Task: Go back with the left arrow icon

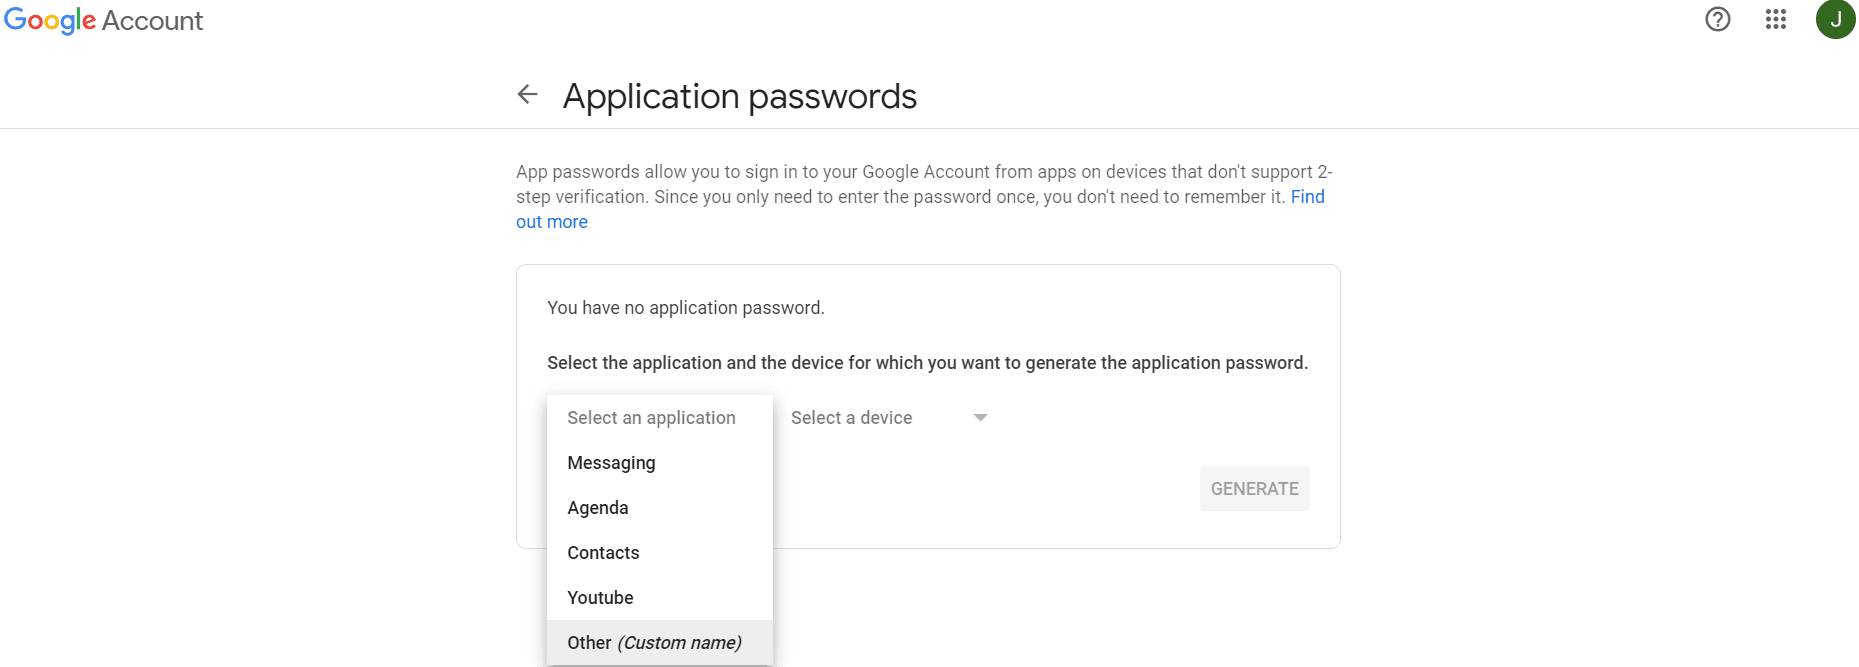Action: coord(527,94)
